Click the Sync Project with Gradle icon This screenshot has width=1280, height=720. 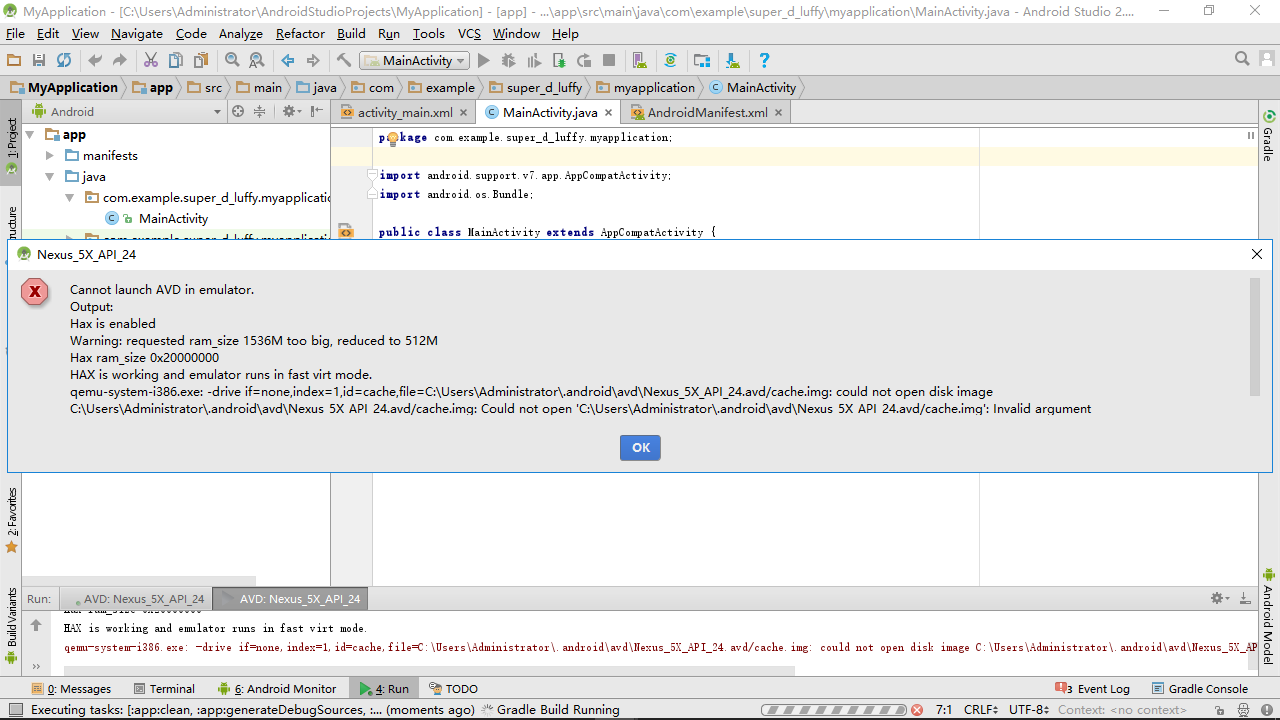(x=670, y=61)
